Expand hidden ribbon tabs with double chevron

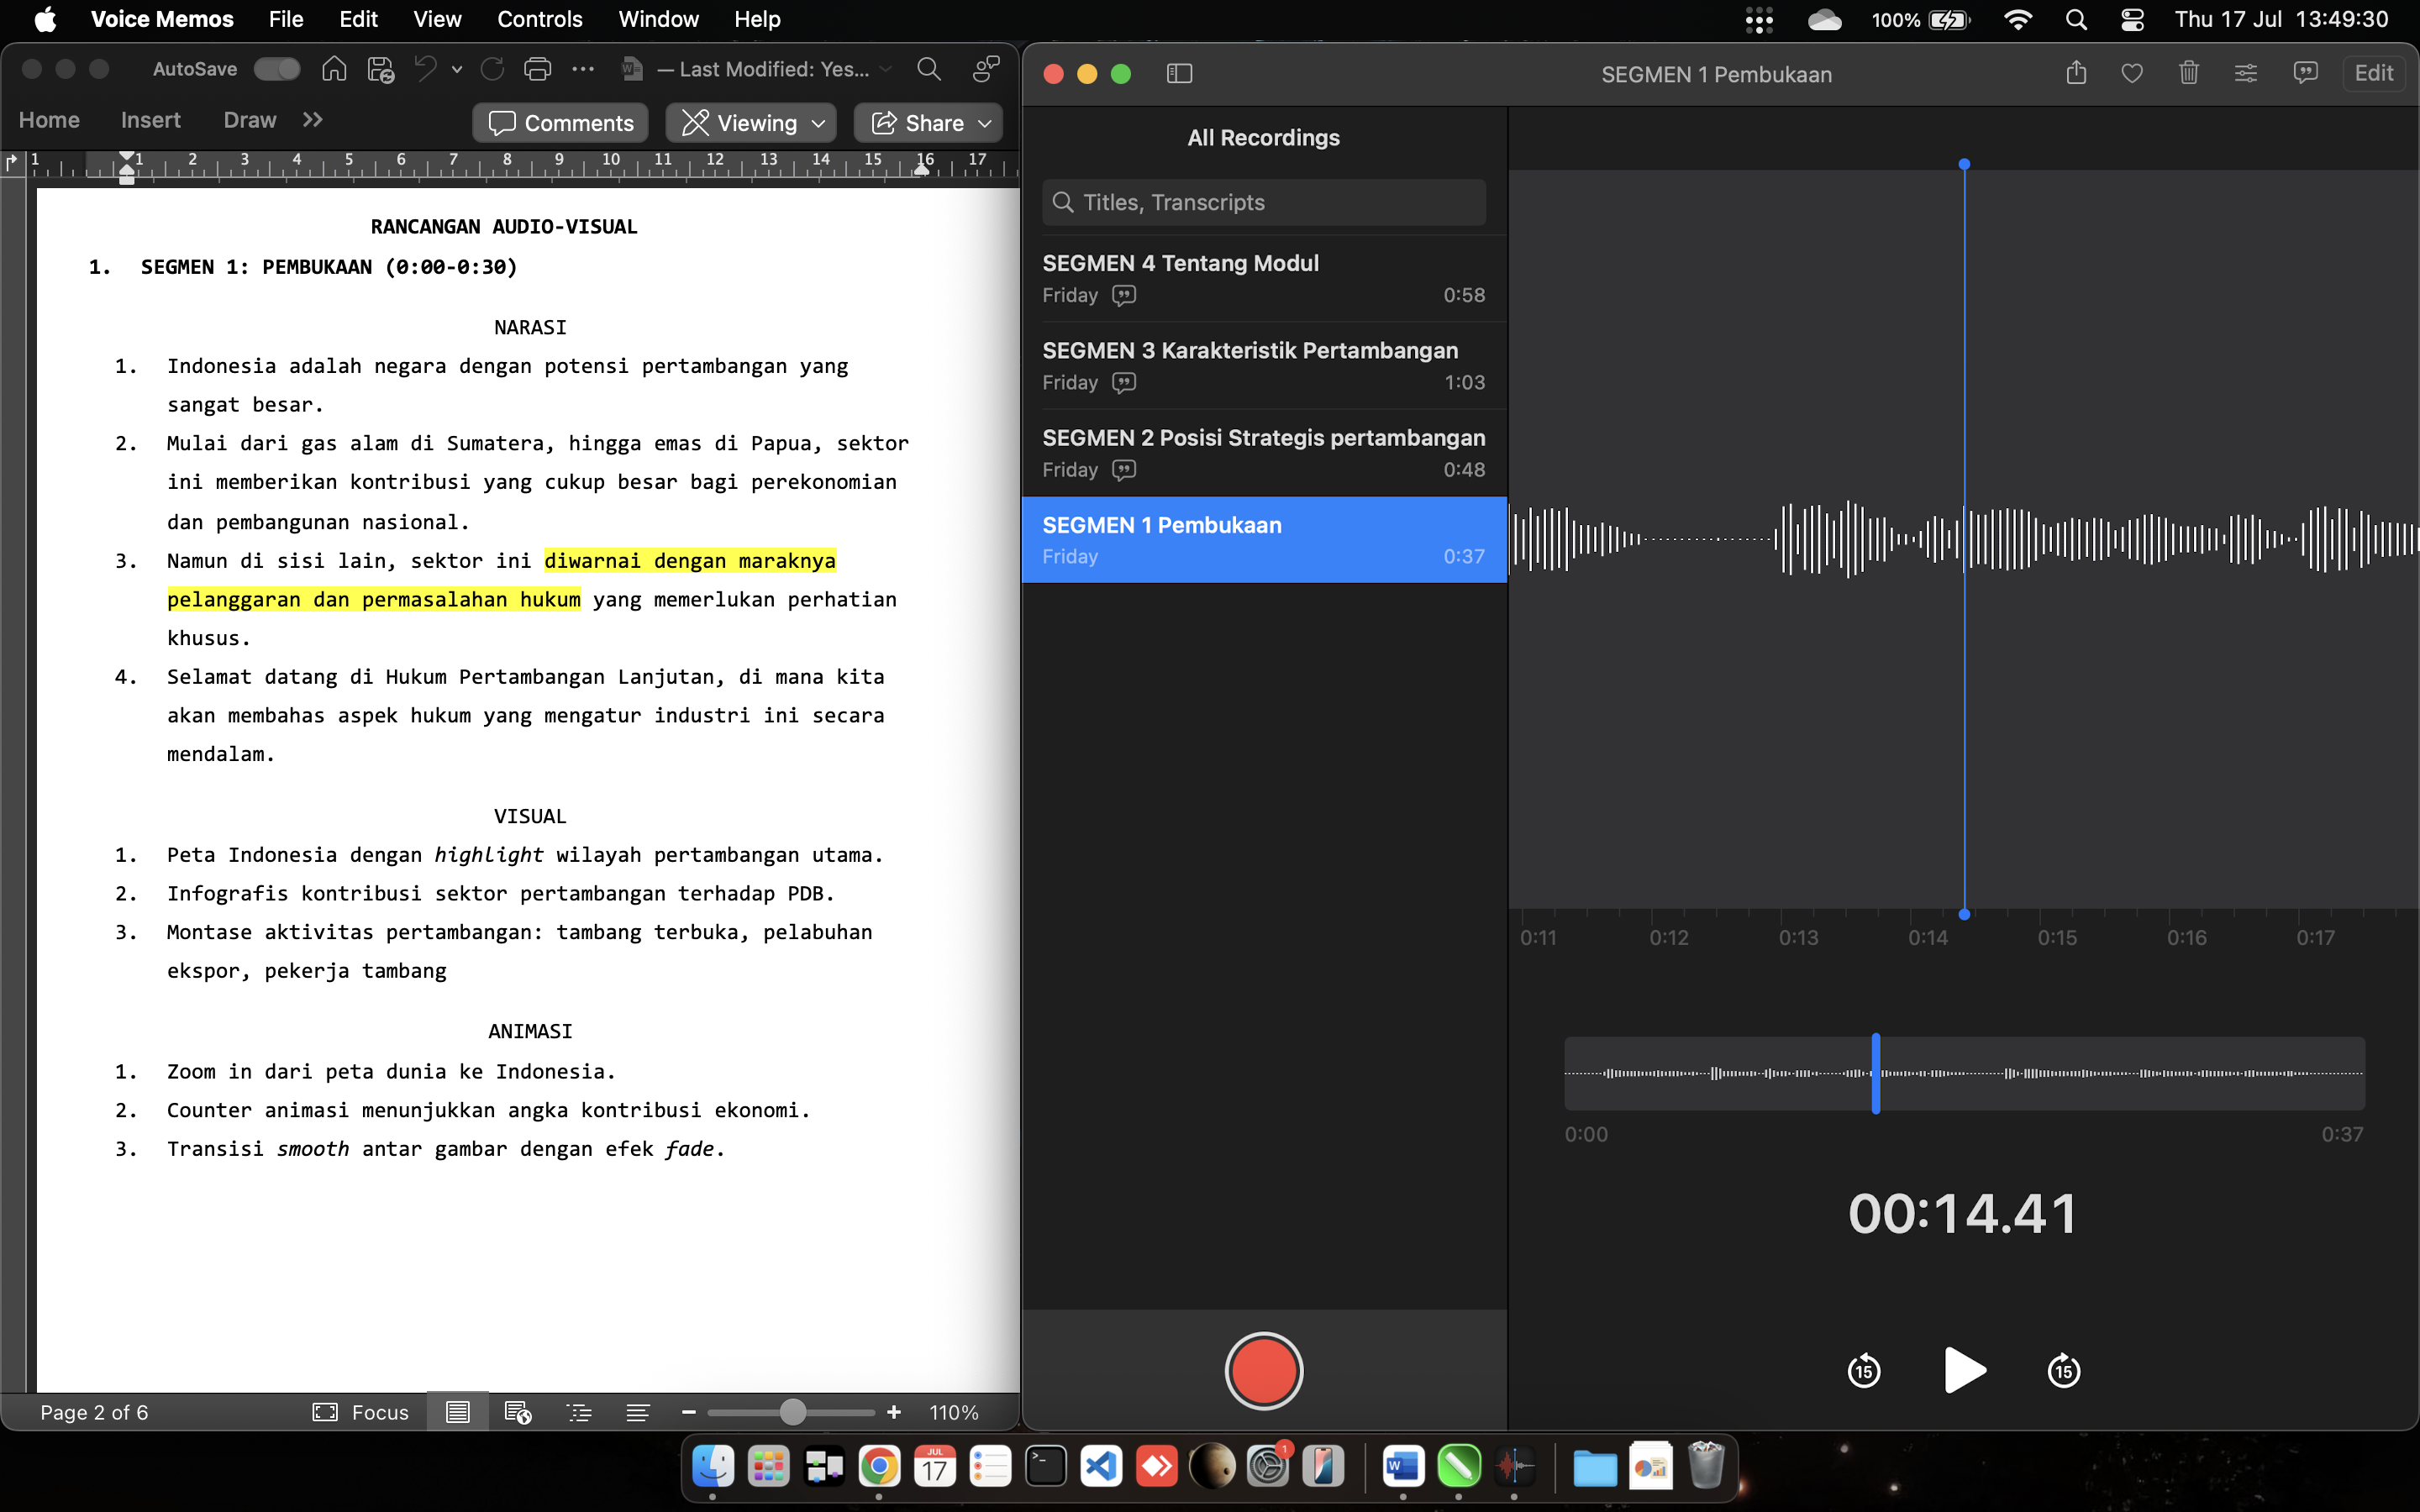coord(313,120)
